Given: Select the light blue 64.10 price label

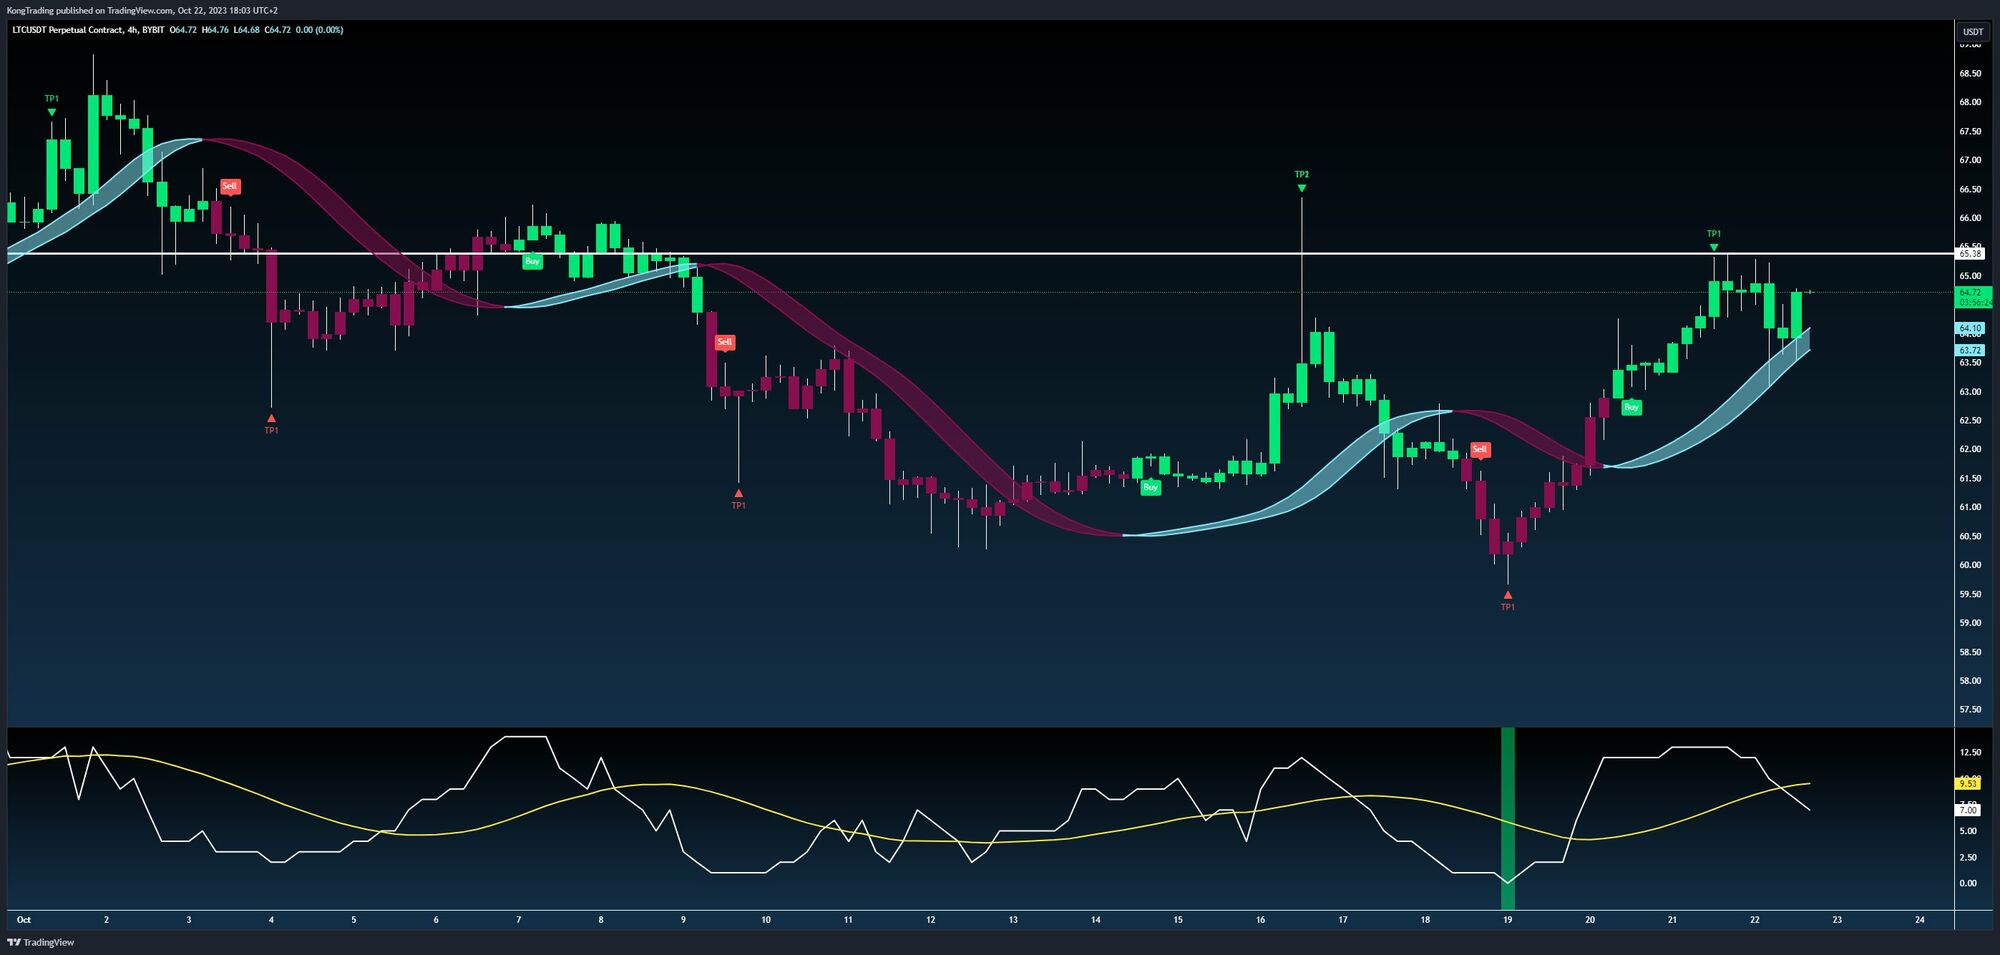Looking at the screenshot, I should pyautogui.click(x=1970, y=328).
